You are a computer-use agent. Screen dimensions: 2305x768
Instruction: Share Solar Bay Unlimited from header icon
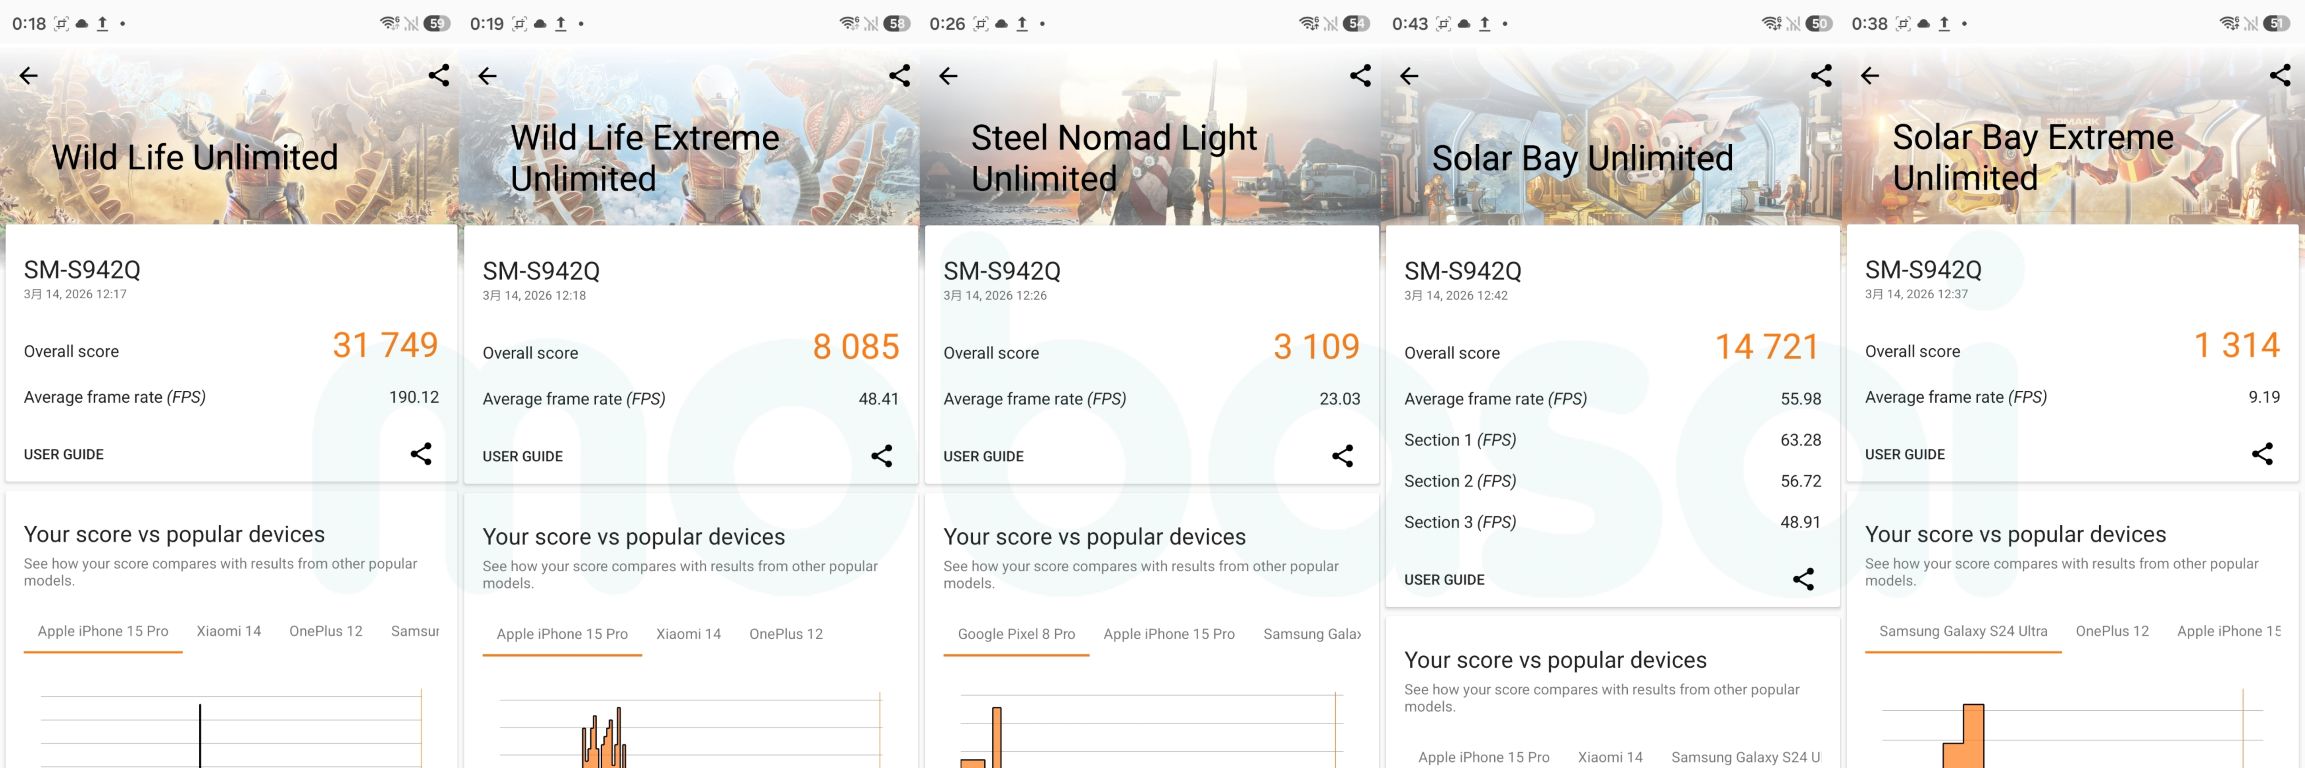point(1821,76)
